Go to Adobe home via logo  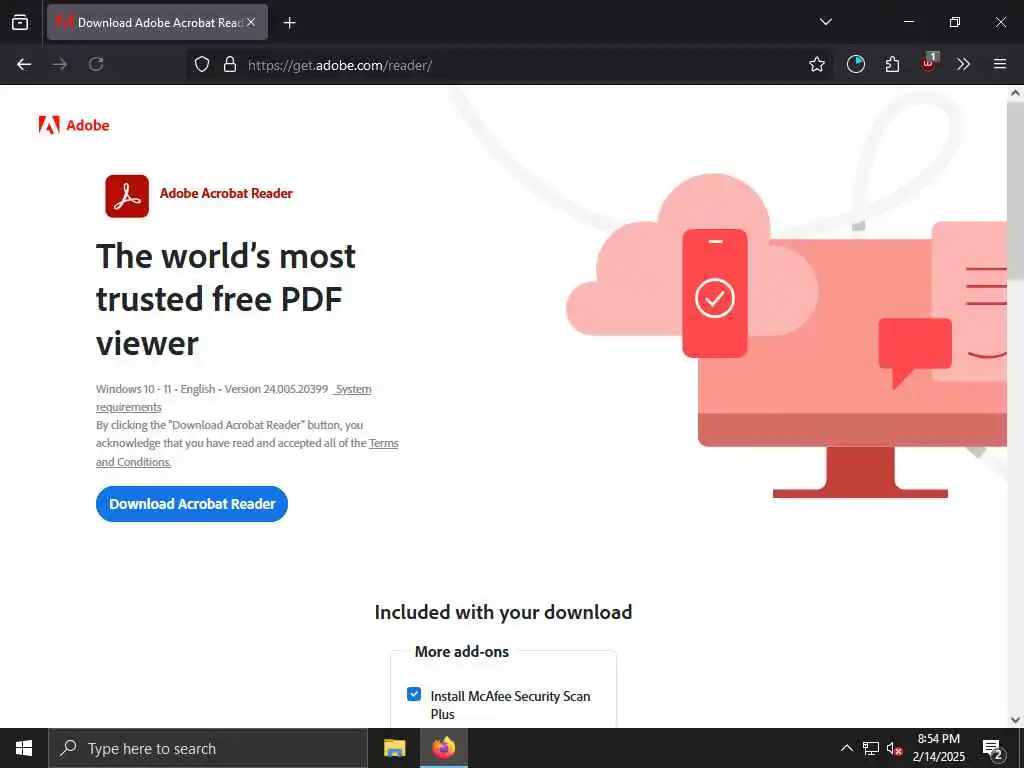74,125
